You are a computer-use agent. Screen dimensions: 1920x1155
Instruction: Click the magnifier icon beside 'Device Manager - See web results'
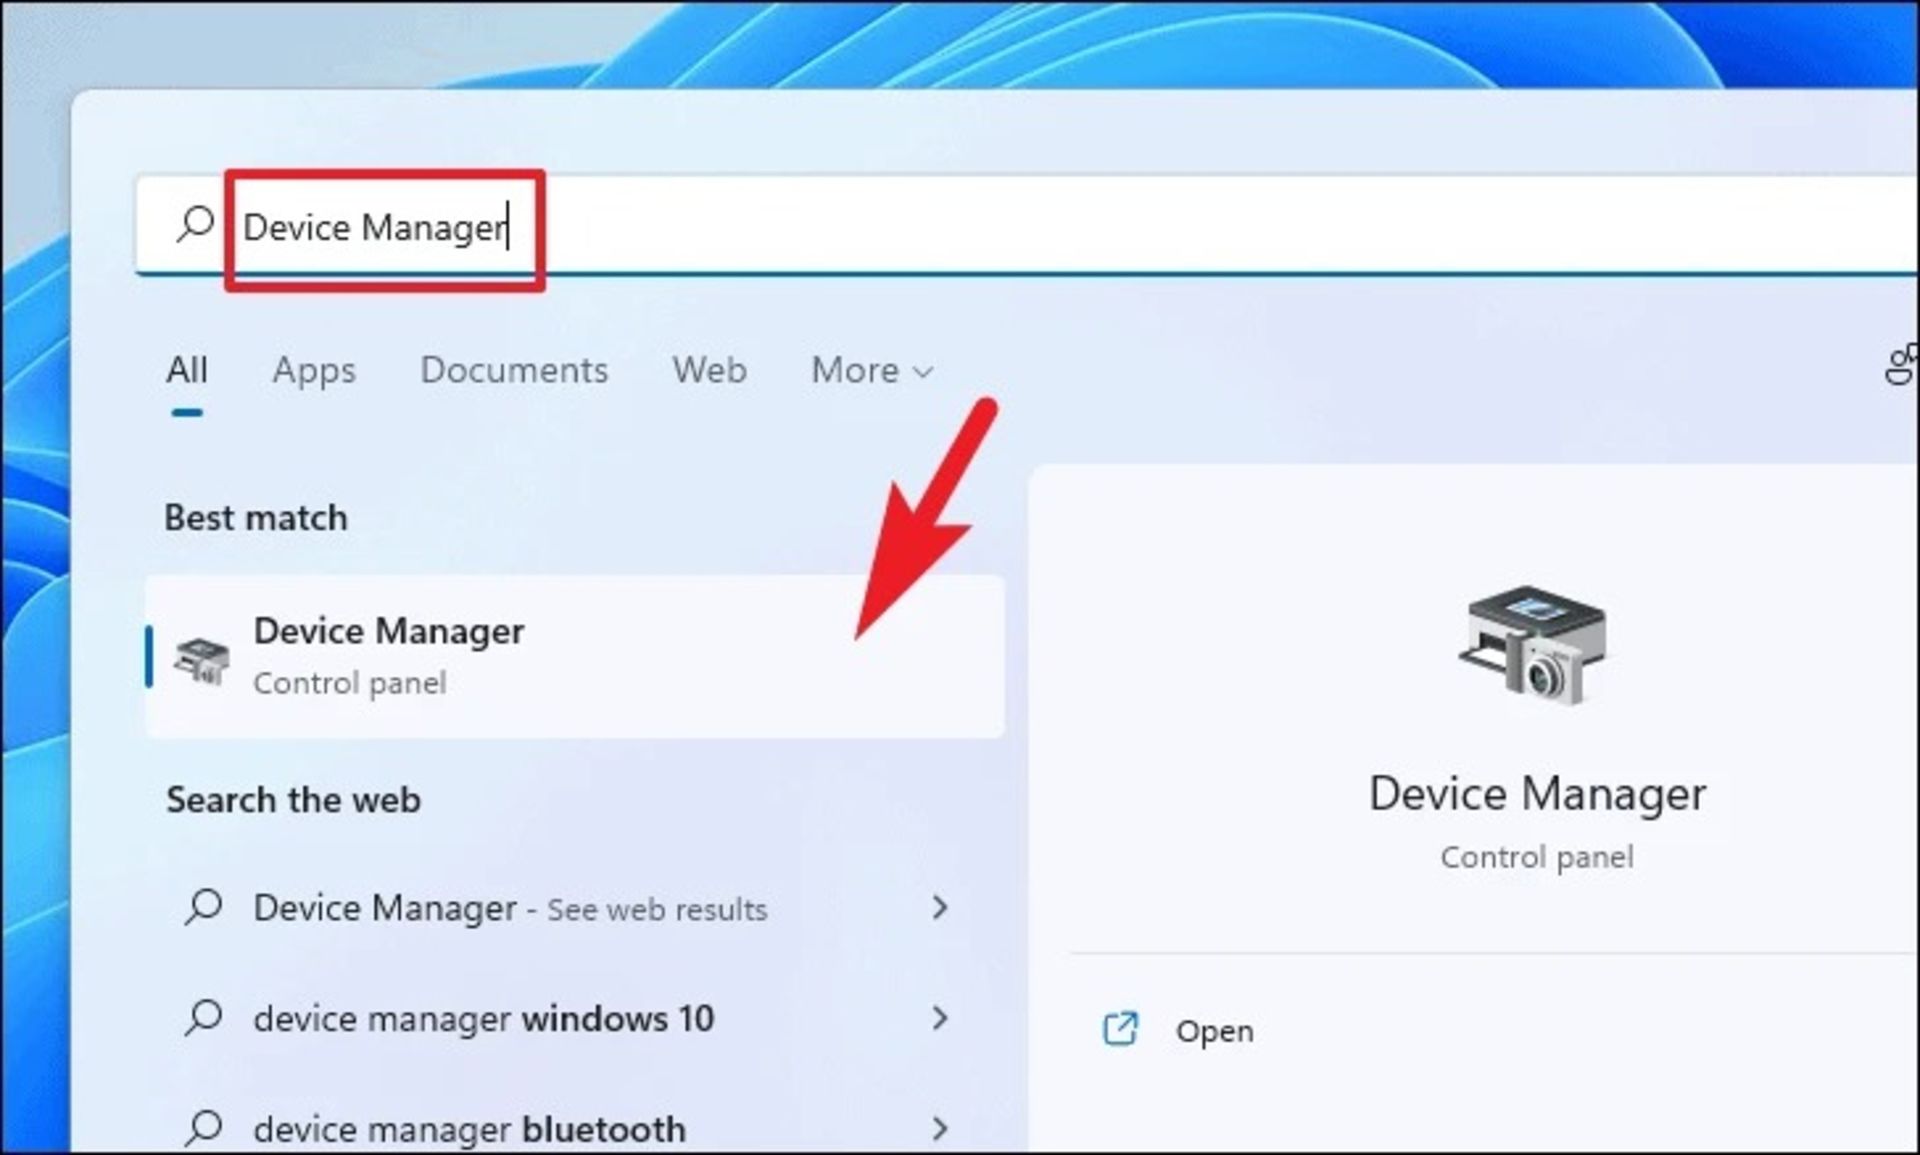tap(204, 907)
